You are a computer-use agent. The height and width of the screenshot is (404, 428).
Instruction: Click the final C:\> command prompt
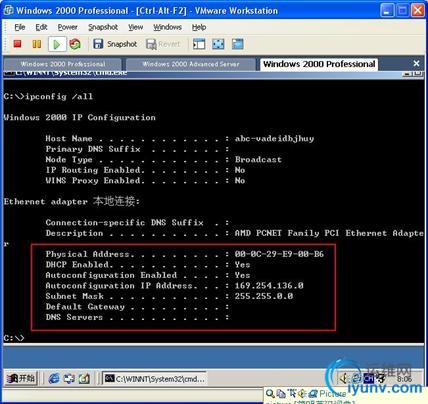click(x=14, y=338)
